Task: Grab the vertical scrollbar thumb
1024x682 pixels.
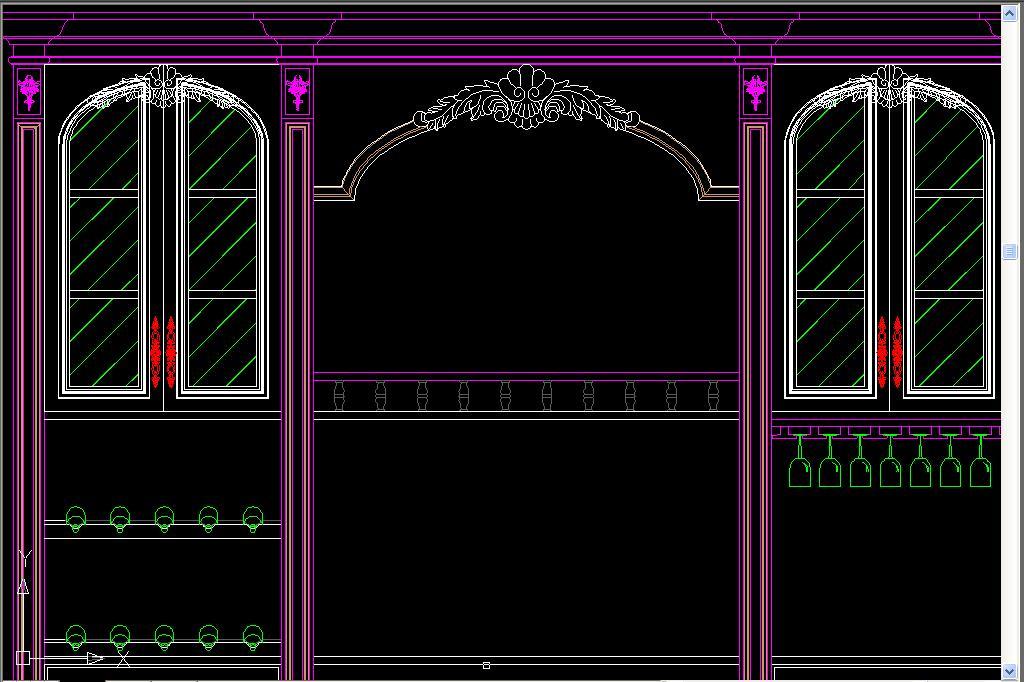Action: [1010, 252]
